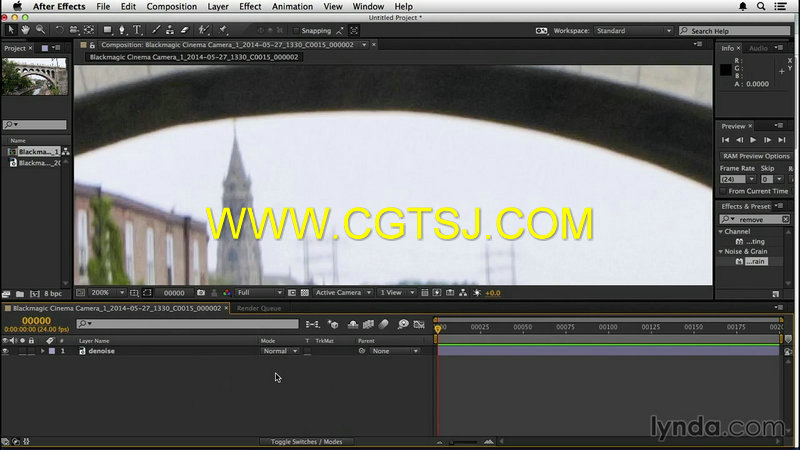Toggle region of interest in viewer
The width and height of the screenshot is (800, 450).
292,293
